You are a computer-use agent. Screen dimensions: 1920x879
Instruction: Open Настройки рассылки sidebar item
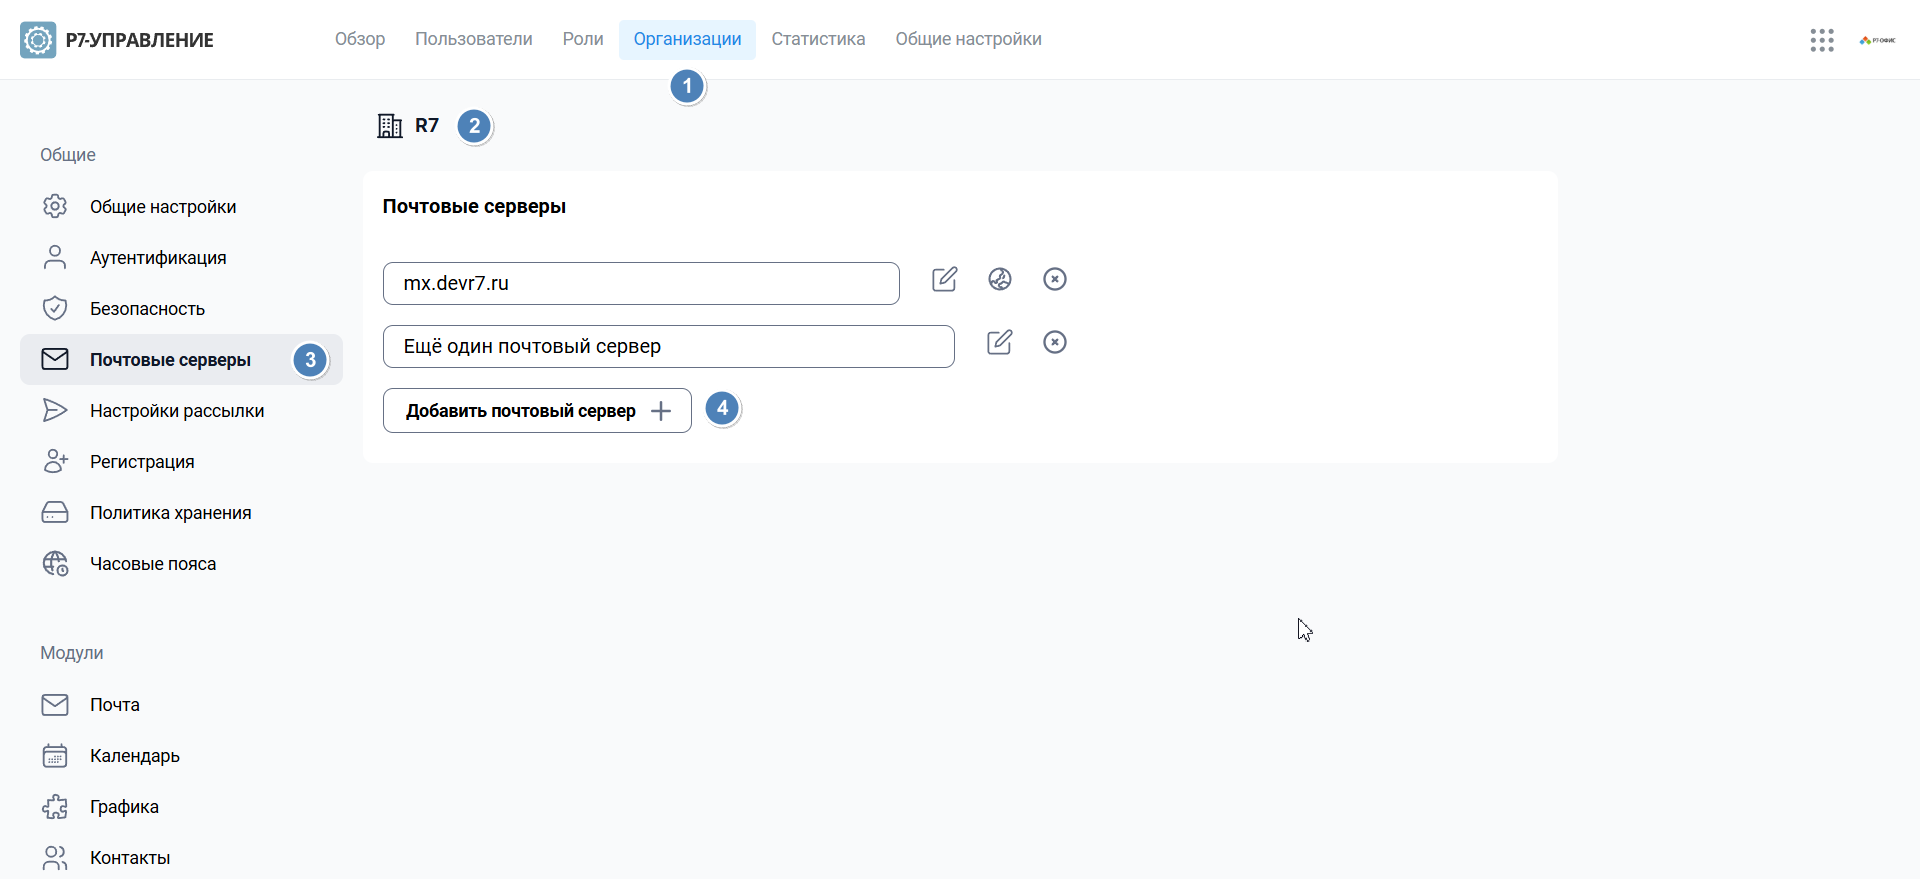tap(177, 411)
